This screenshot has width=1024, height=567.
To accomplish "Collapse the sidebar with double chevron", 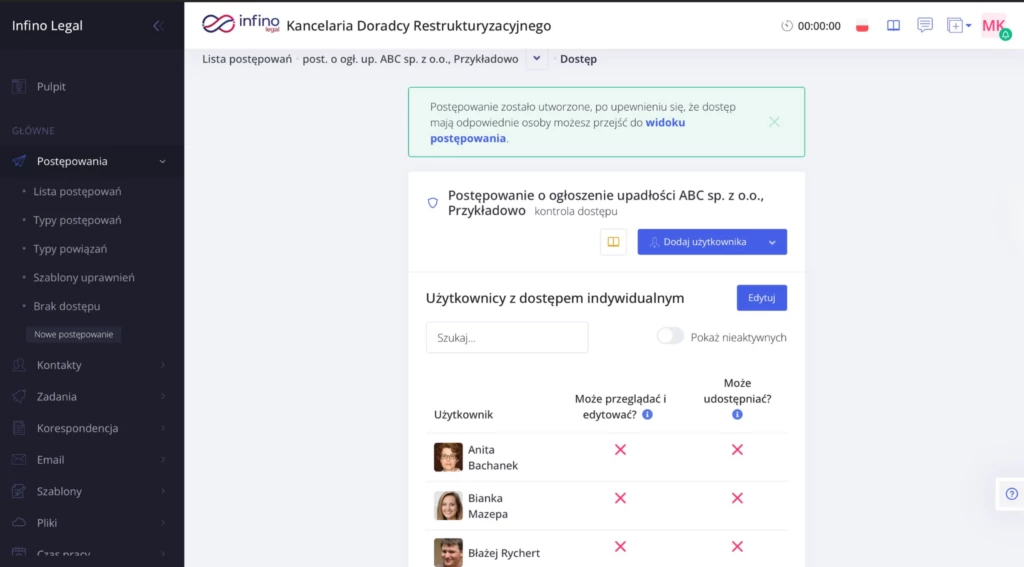I will tap(158, 26).
